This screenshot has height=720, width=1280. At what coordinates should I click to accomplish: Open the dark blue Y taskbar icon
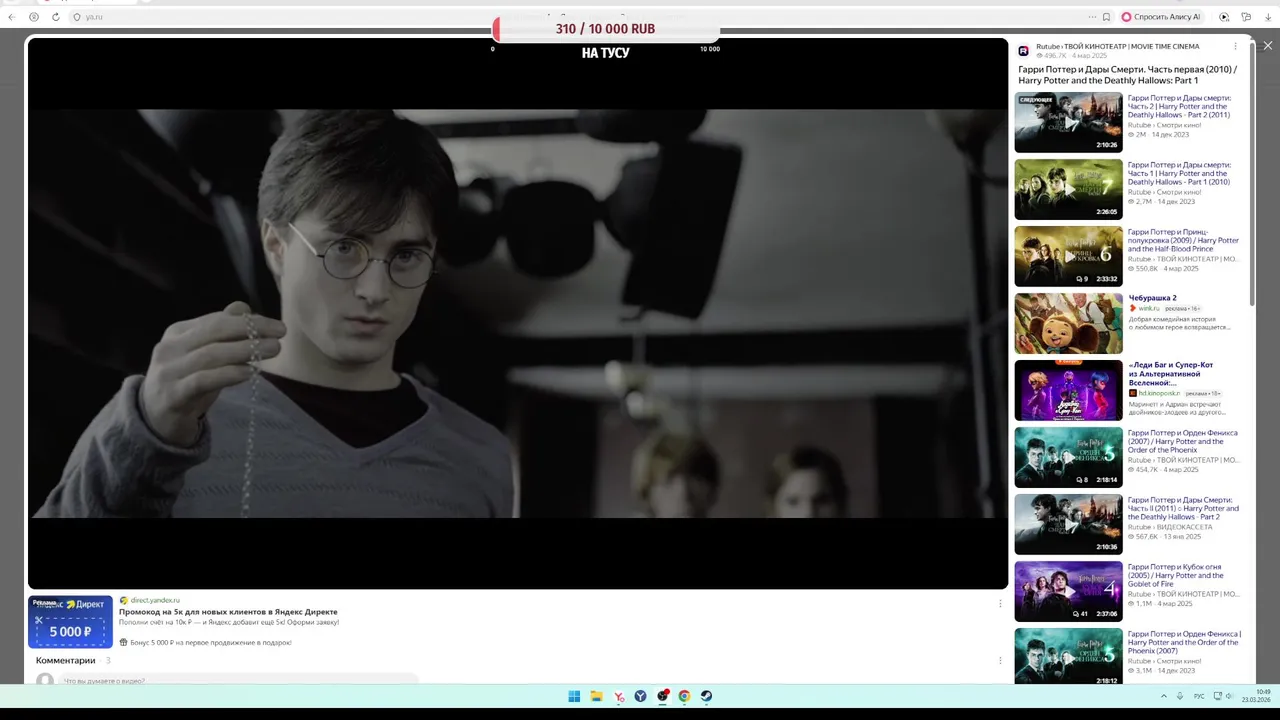coord(641,696)
